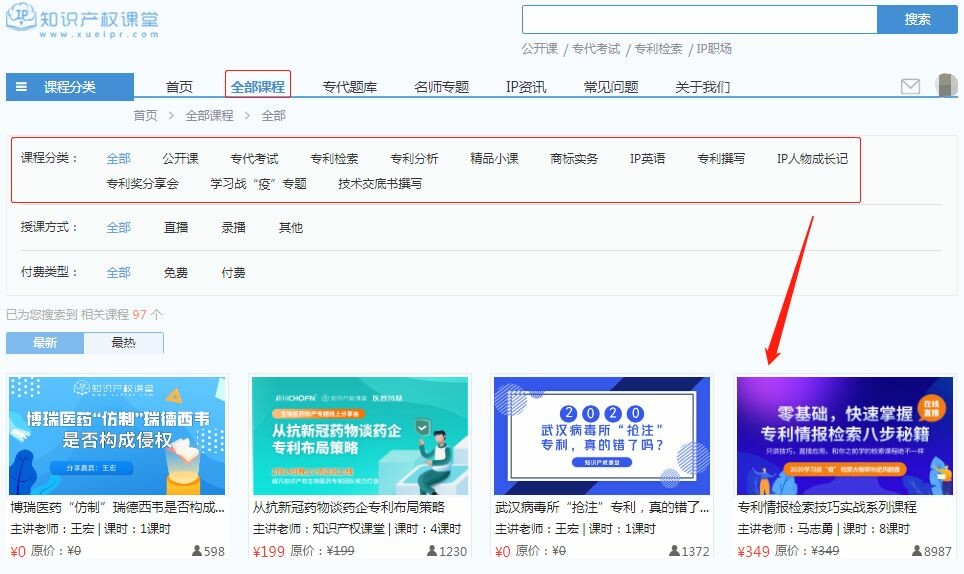This screenshot has height=574, width=964.
Task: Open 从抗新冠药物谈药企 course thumbnail
Action: pos(360,436)
